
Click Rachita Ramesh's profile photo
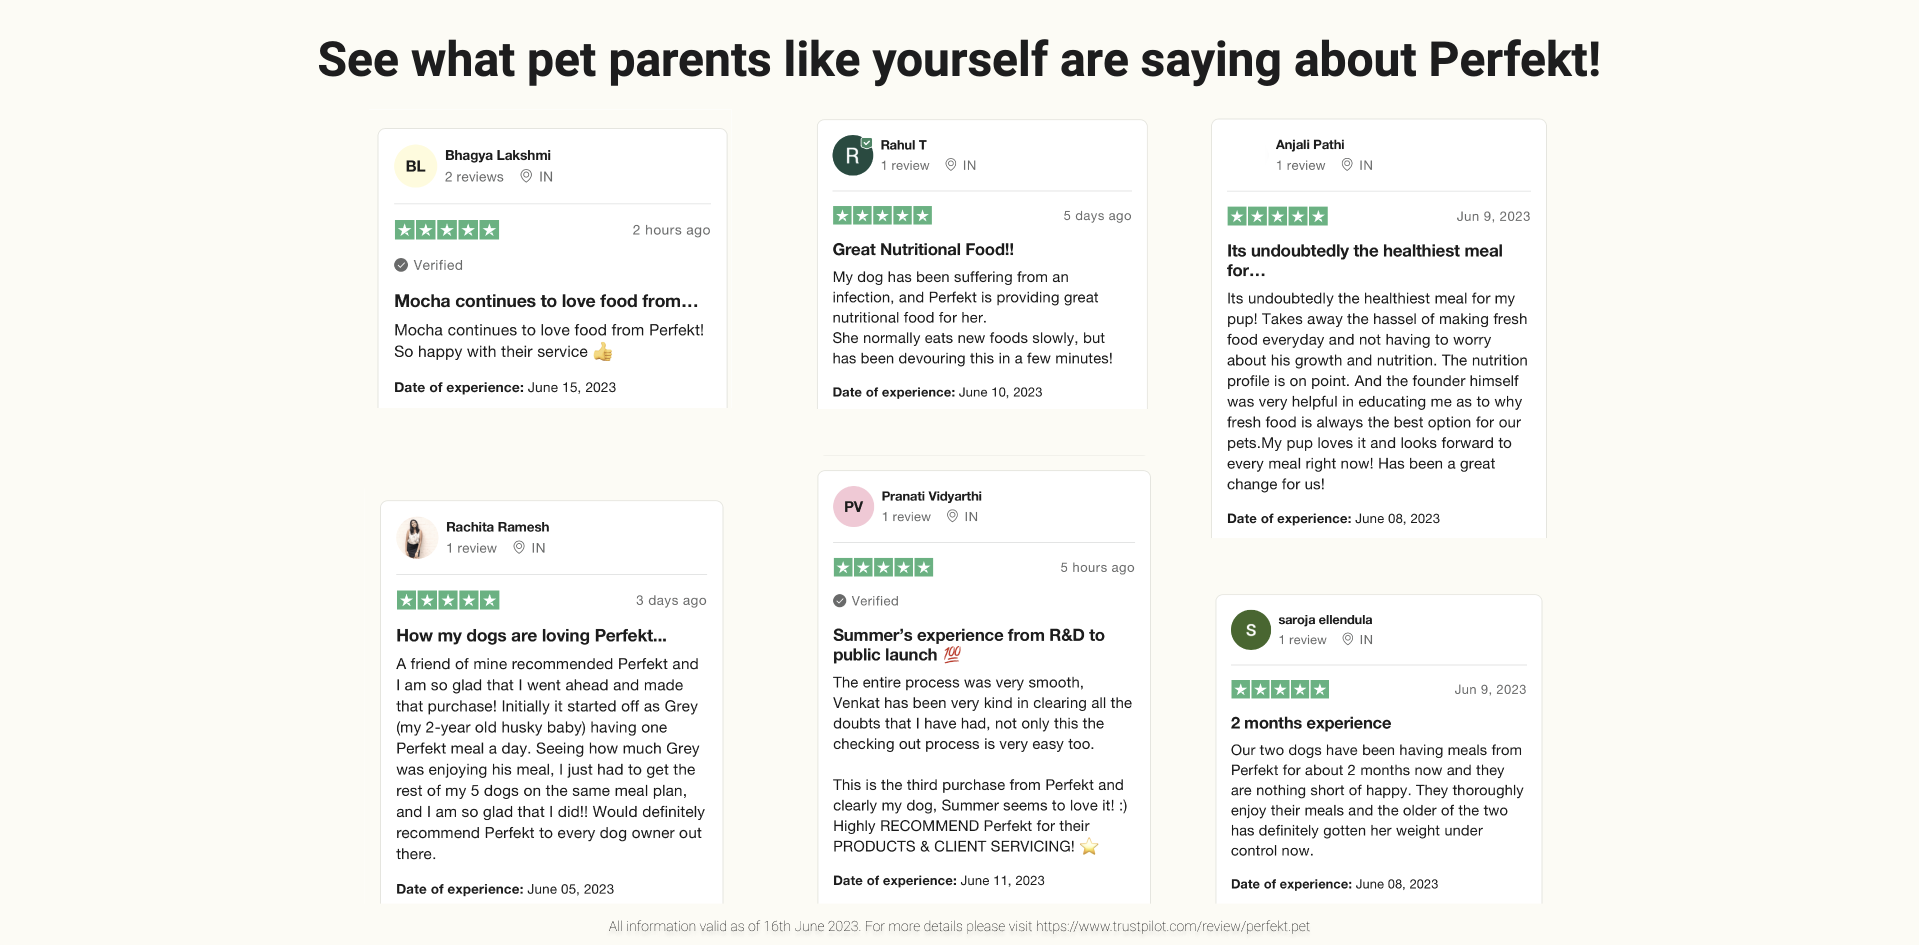(415, 538)
